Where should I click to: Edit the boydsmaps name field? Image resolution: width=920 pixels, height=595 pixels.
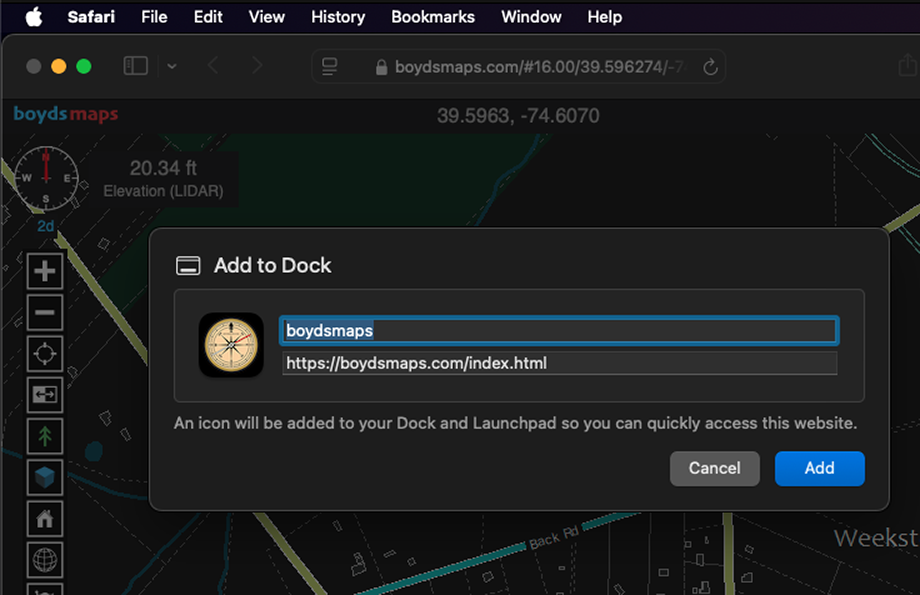pos(560,330)
